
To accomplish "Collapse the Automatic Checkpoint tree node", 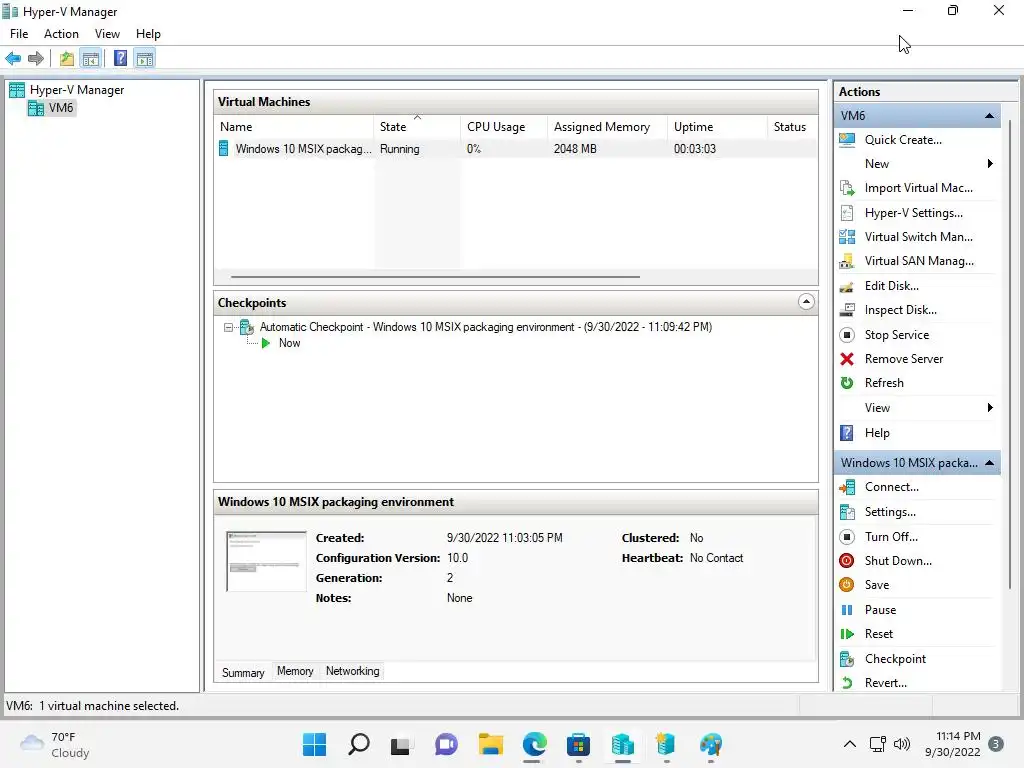I will pyautogui.click(x=228, y=327).
